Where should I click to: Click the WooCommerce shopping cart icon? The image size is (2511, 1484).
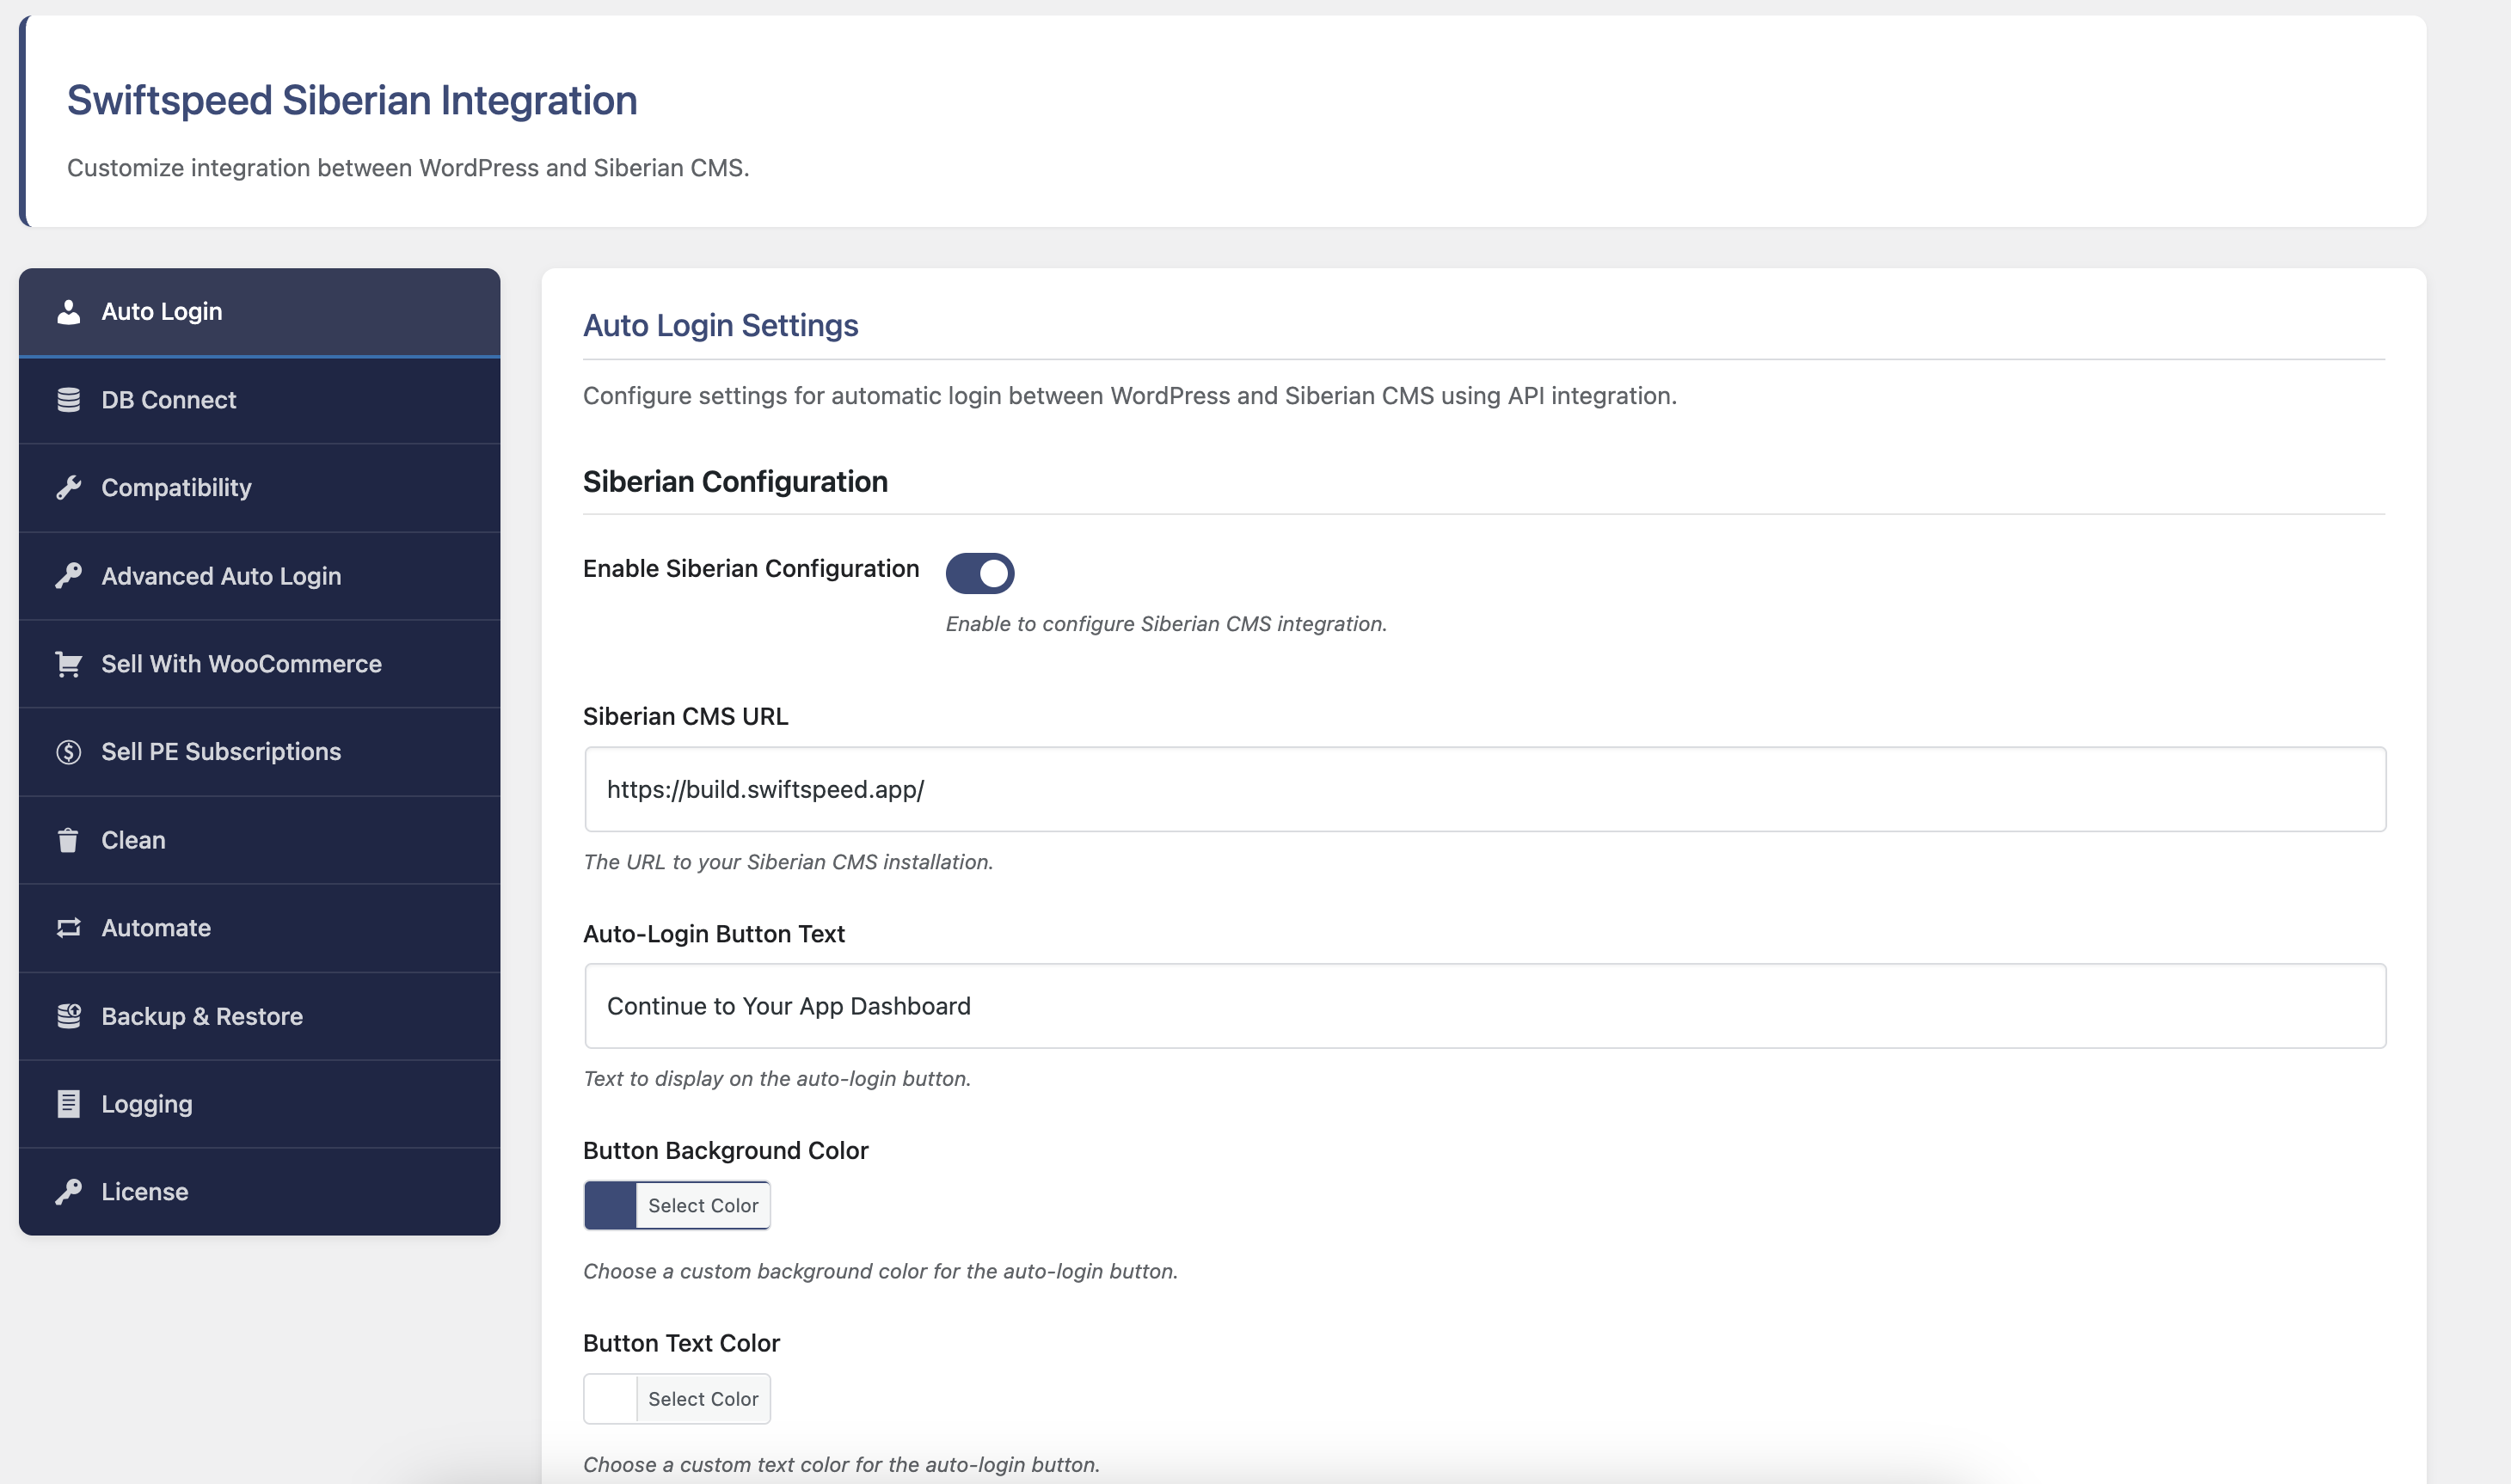[68, 664]
